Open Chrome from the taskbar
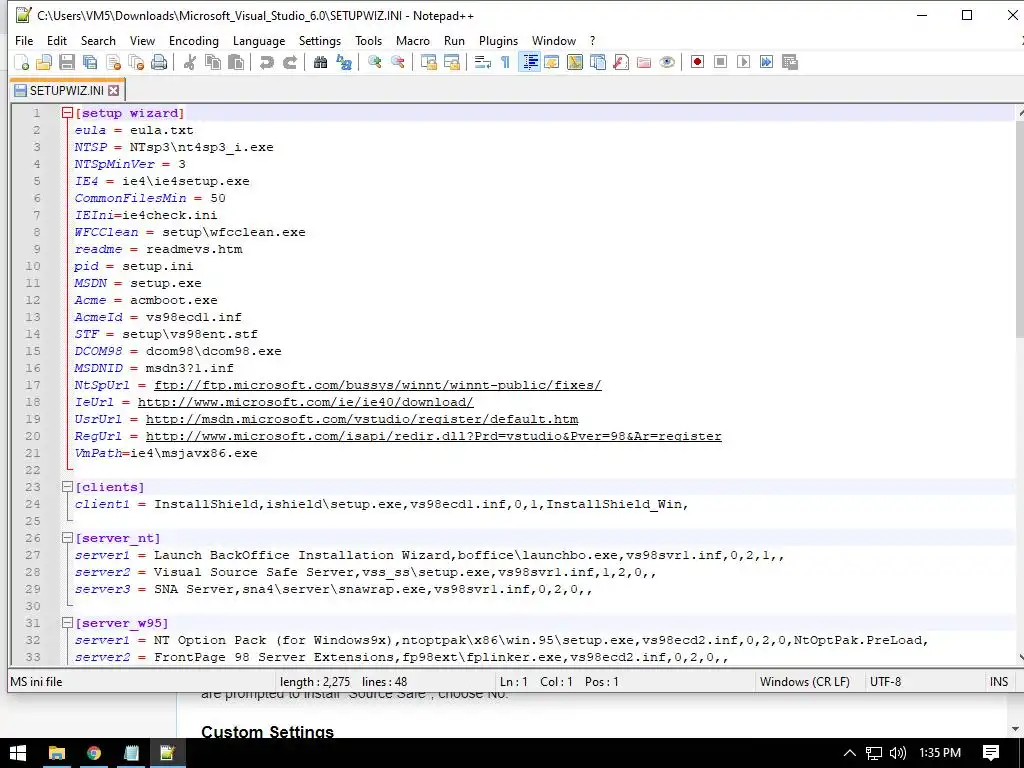The height and width of the screenshot is (768, 1024). [x=93, y=753]
